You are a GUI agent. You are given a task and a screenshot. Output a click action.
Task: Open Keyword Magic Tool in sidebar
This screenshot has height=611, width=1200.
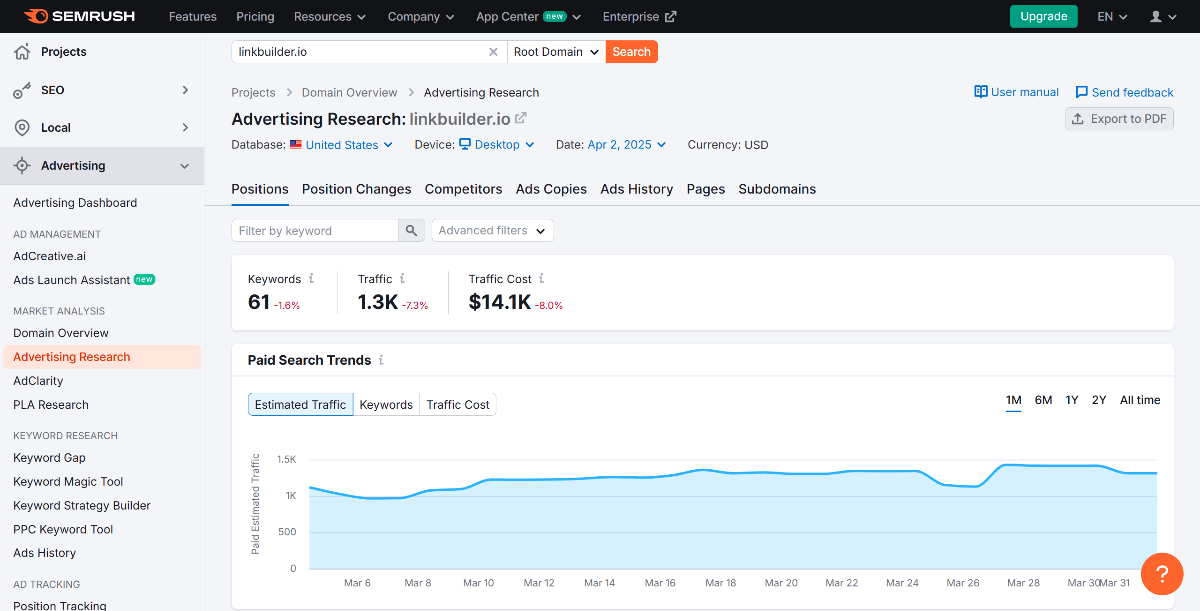[x=68, y=482]
